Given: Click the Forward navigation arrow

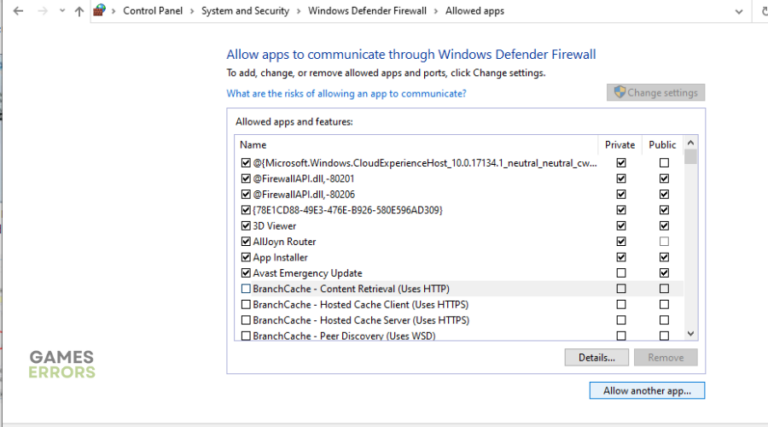Looking at the screenshot, I should click(x=40, y=11).
